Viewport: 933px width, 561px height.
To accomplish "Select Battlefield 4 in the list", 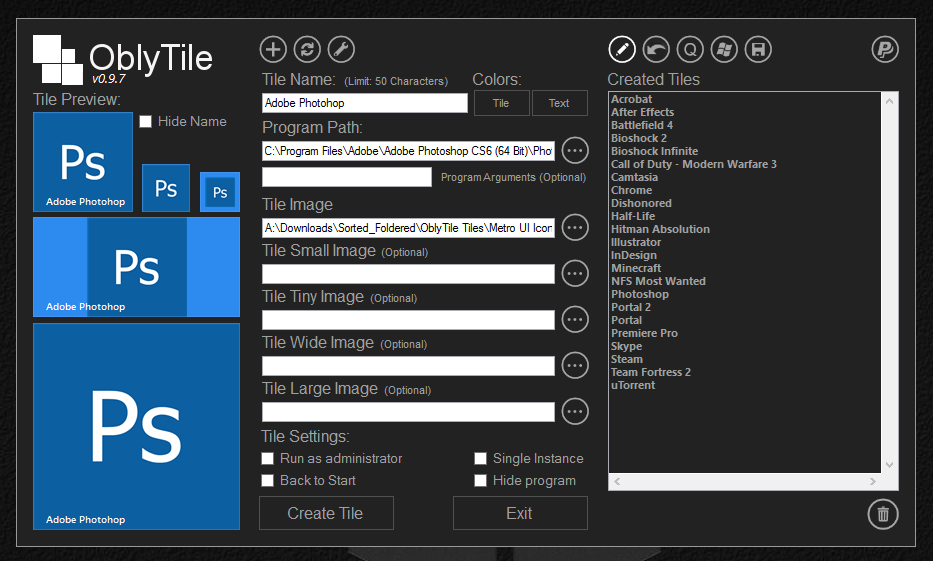I will (x=641, y=126).
